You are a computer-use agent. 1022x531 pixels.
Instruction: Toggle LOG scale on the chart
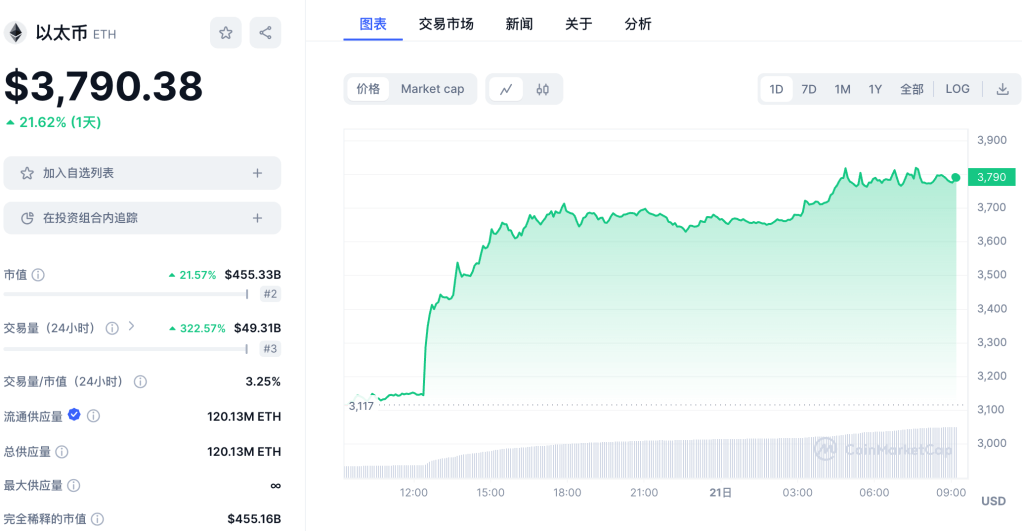tap(957, 89)
